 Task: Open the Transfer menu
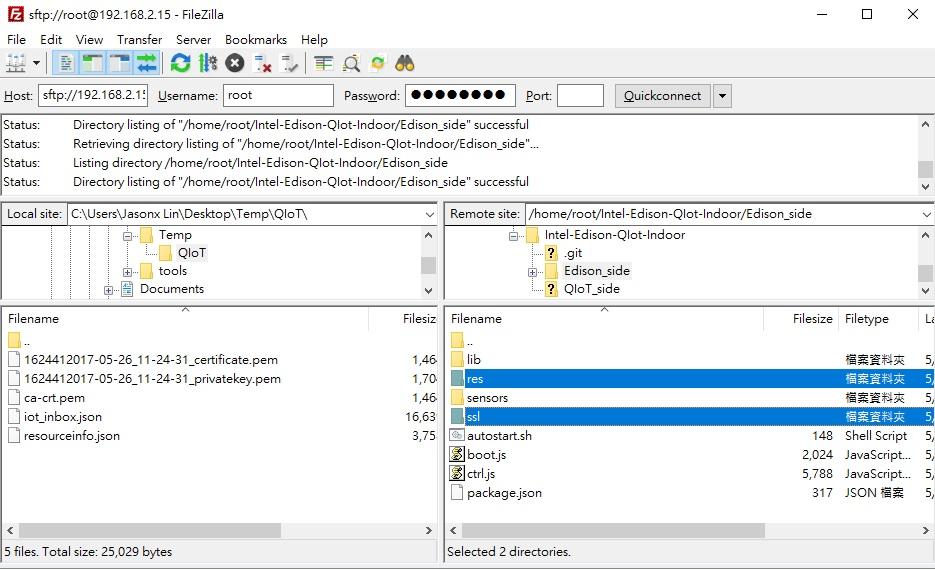coord(139,39)
